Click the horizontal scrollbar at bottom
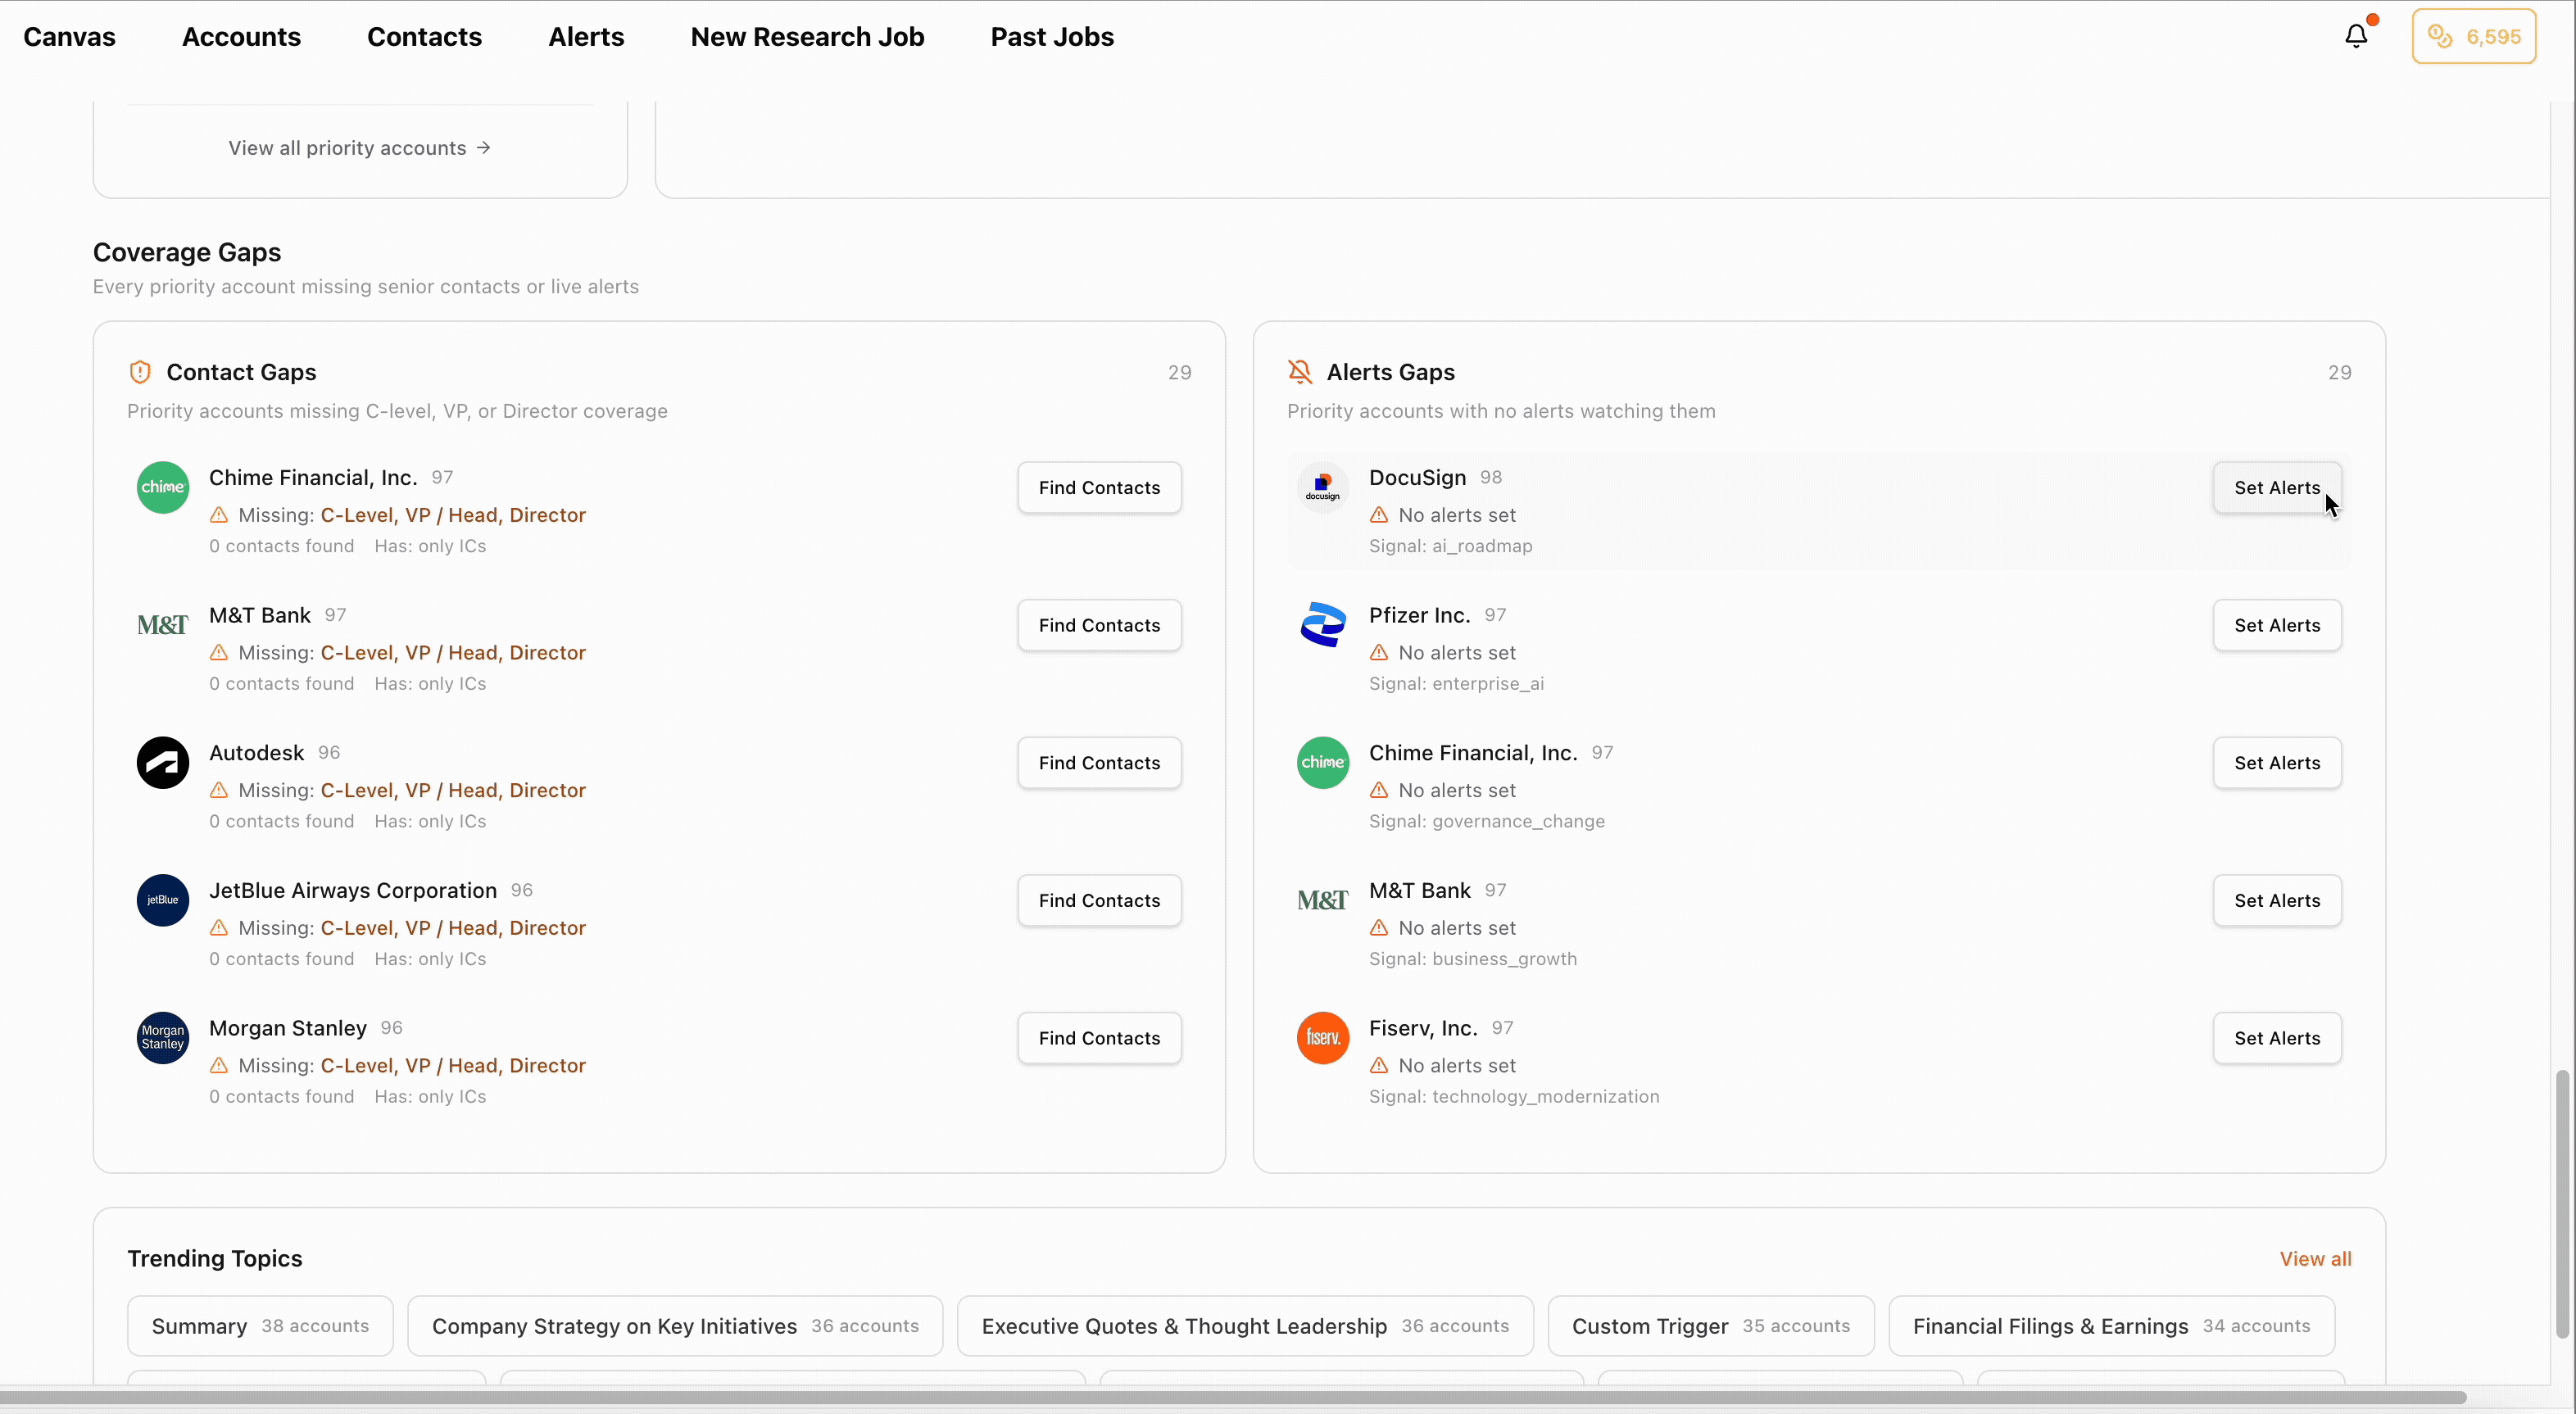The image size is (2576, 1414). (1233, 1397)
